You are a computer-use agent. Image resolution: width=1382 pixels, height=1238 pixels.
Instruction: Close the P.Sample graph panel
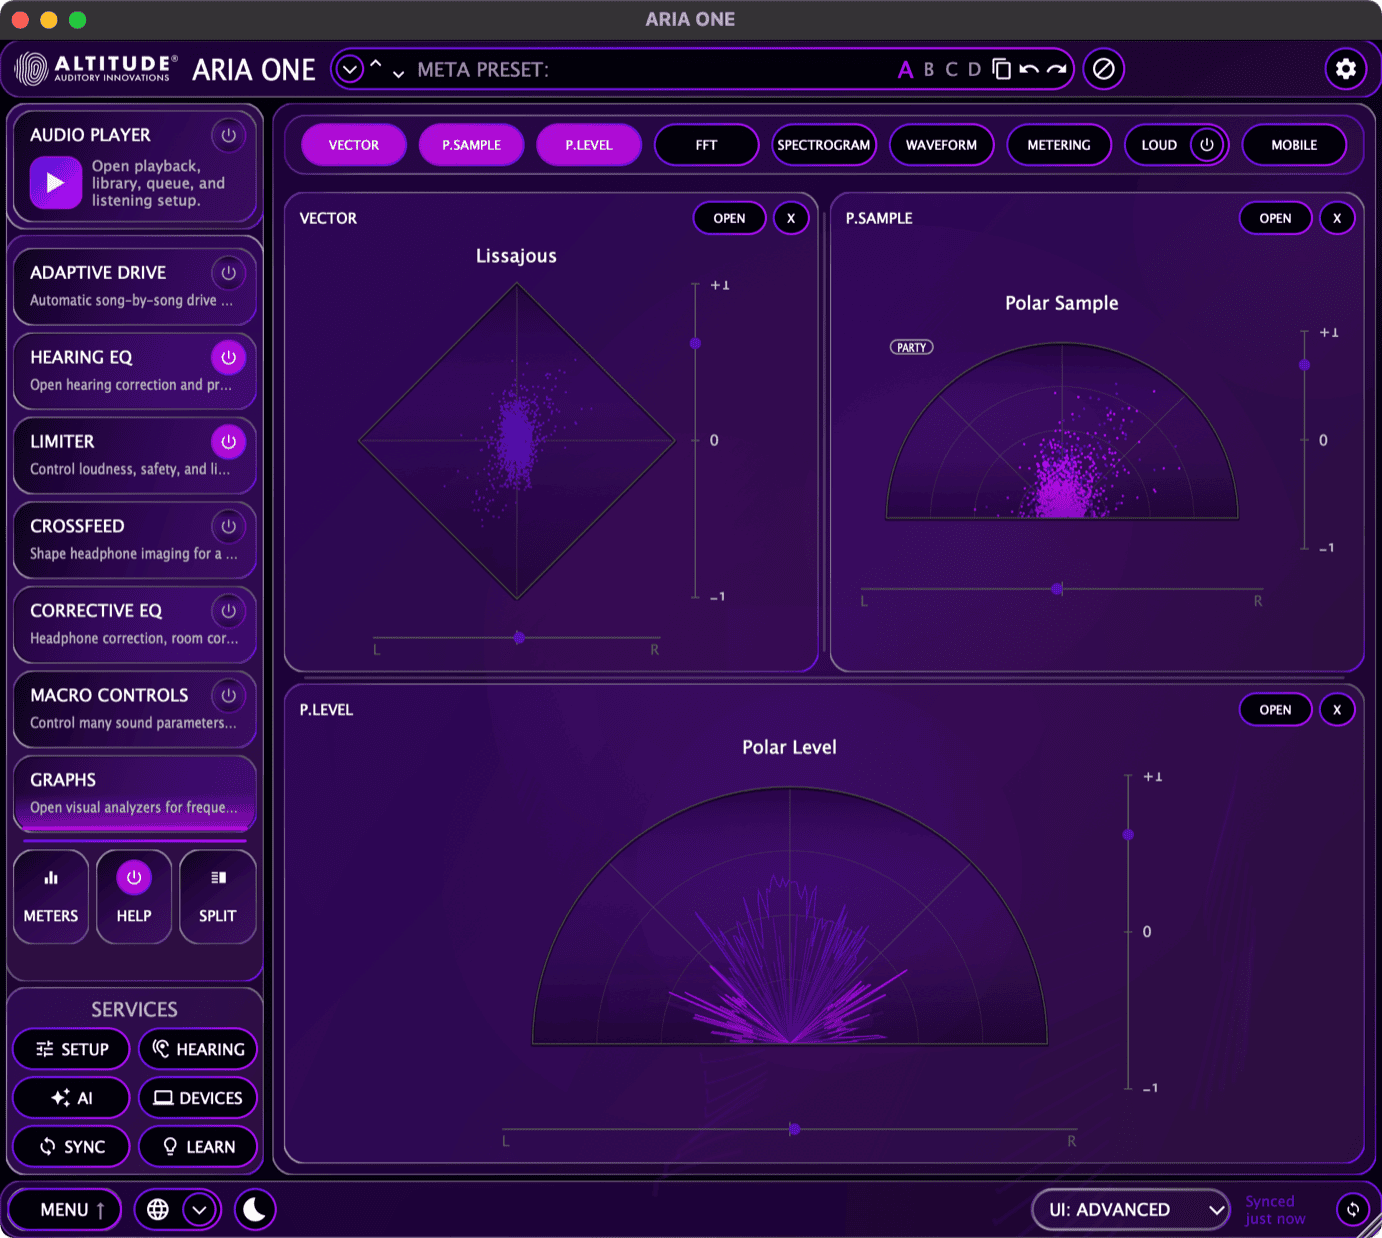tap(1337, 218)
